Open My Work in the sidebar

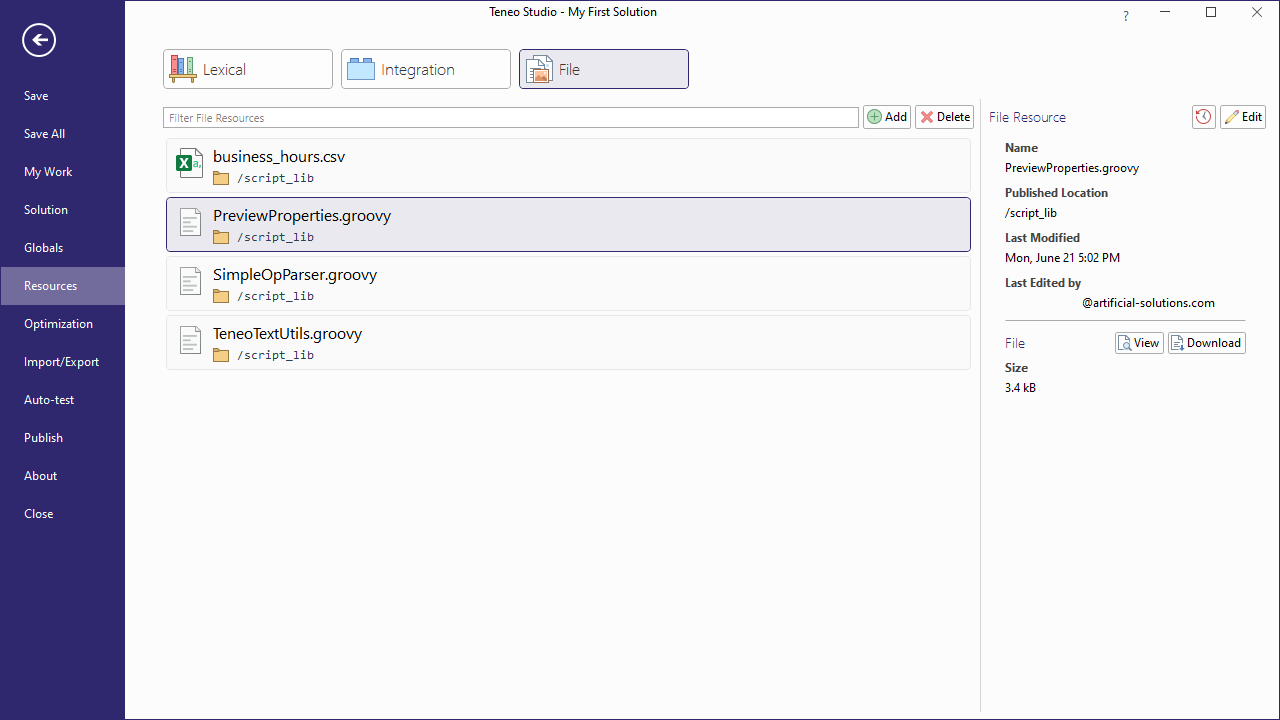pos(62,172)
